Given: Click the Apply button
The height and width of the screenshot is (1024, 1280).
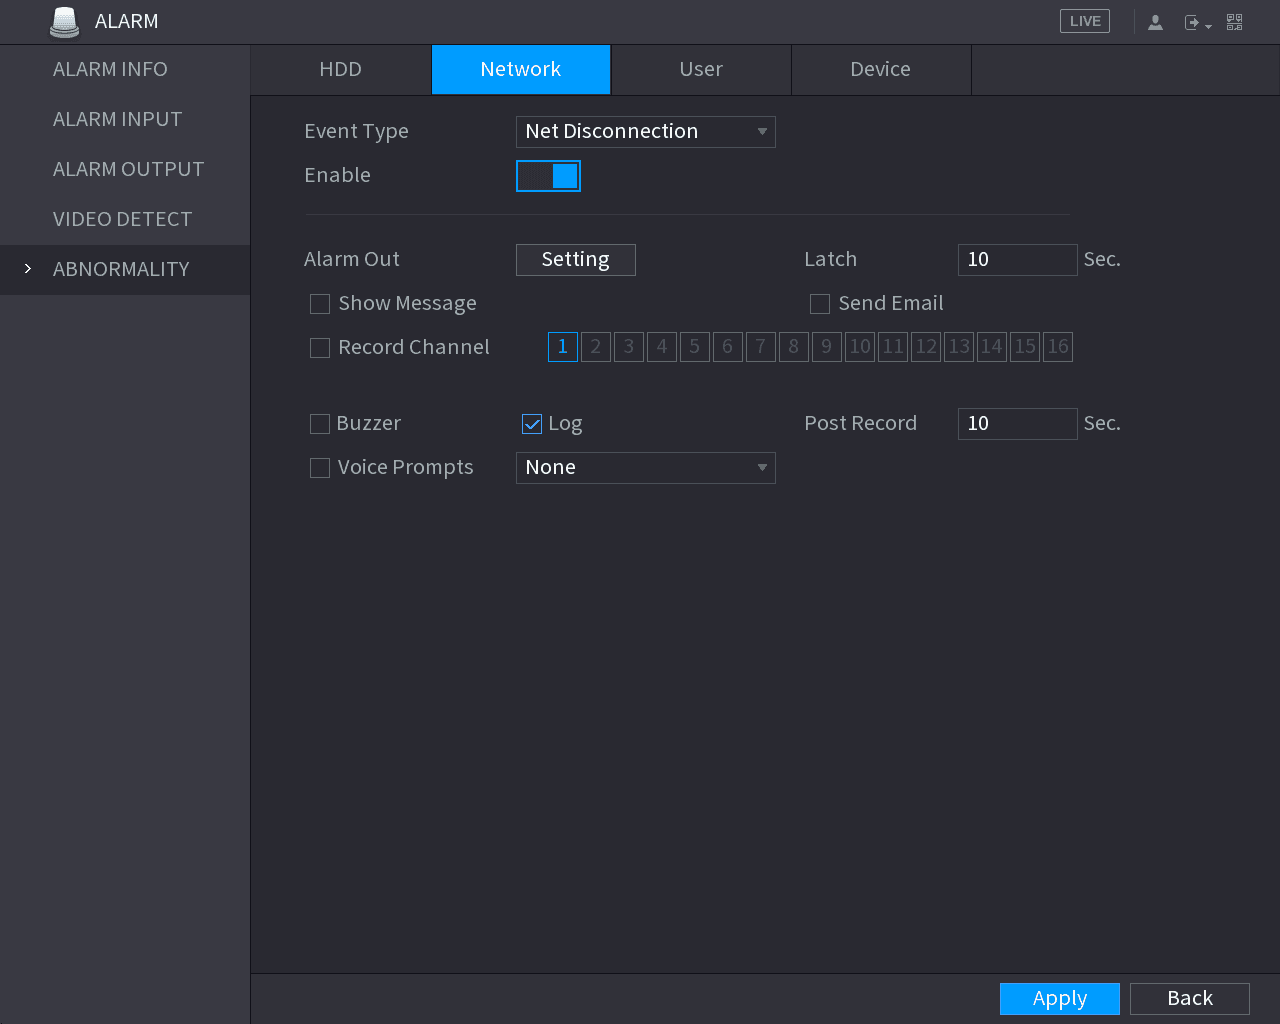Looking at the screenshot, I should (x=1060, y=999).
